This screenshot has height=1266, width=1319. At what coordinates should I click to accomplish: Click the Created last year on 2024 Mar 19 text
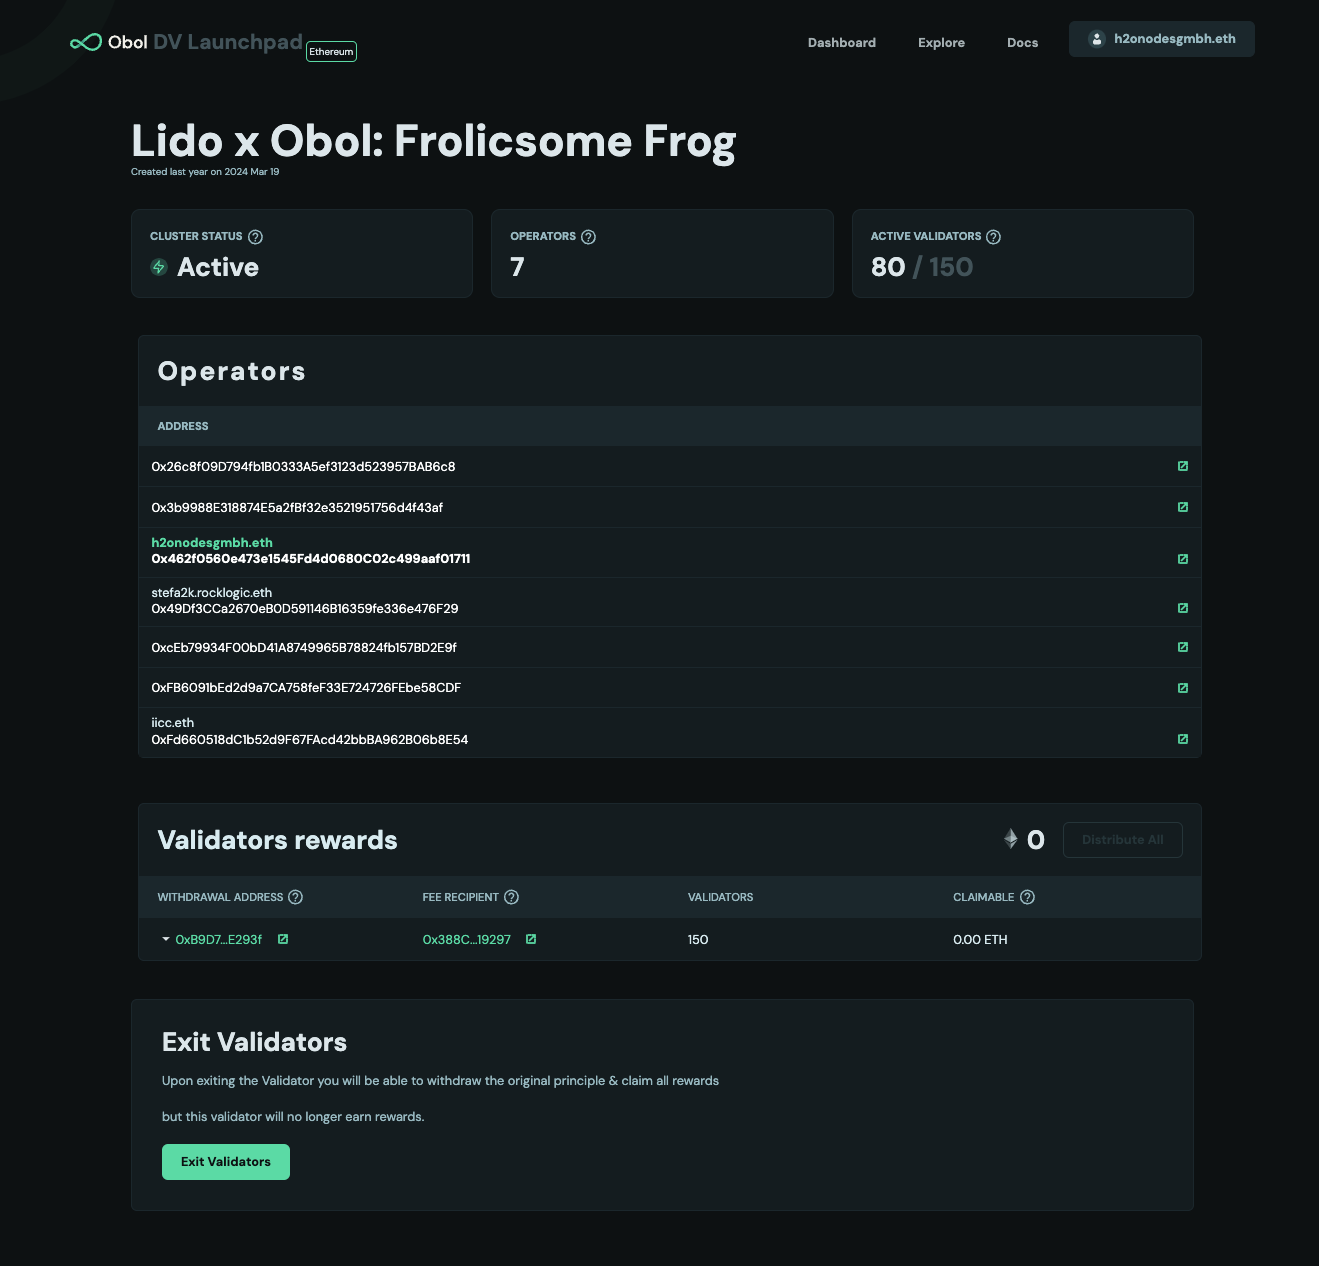click(205, 172)
